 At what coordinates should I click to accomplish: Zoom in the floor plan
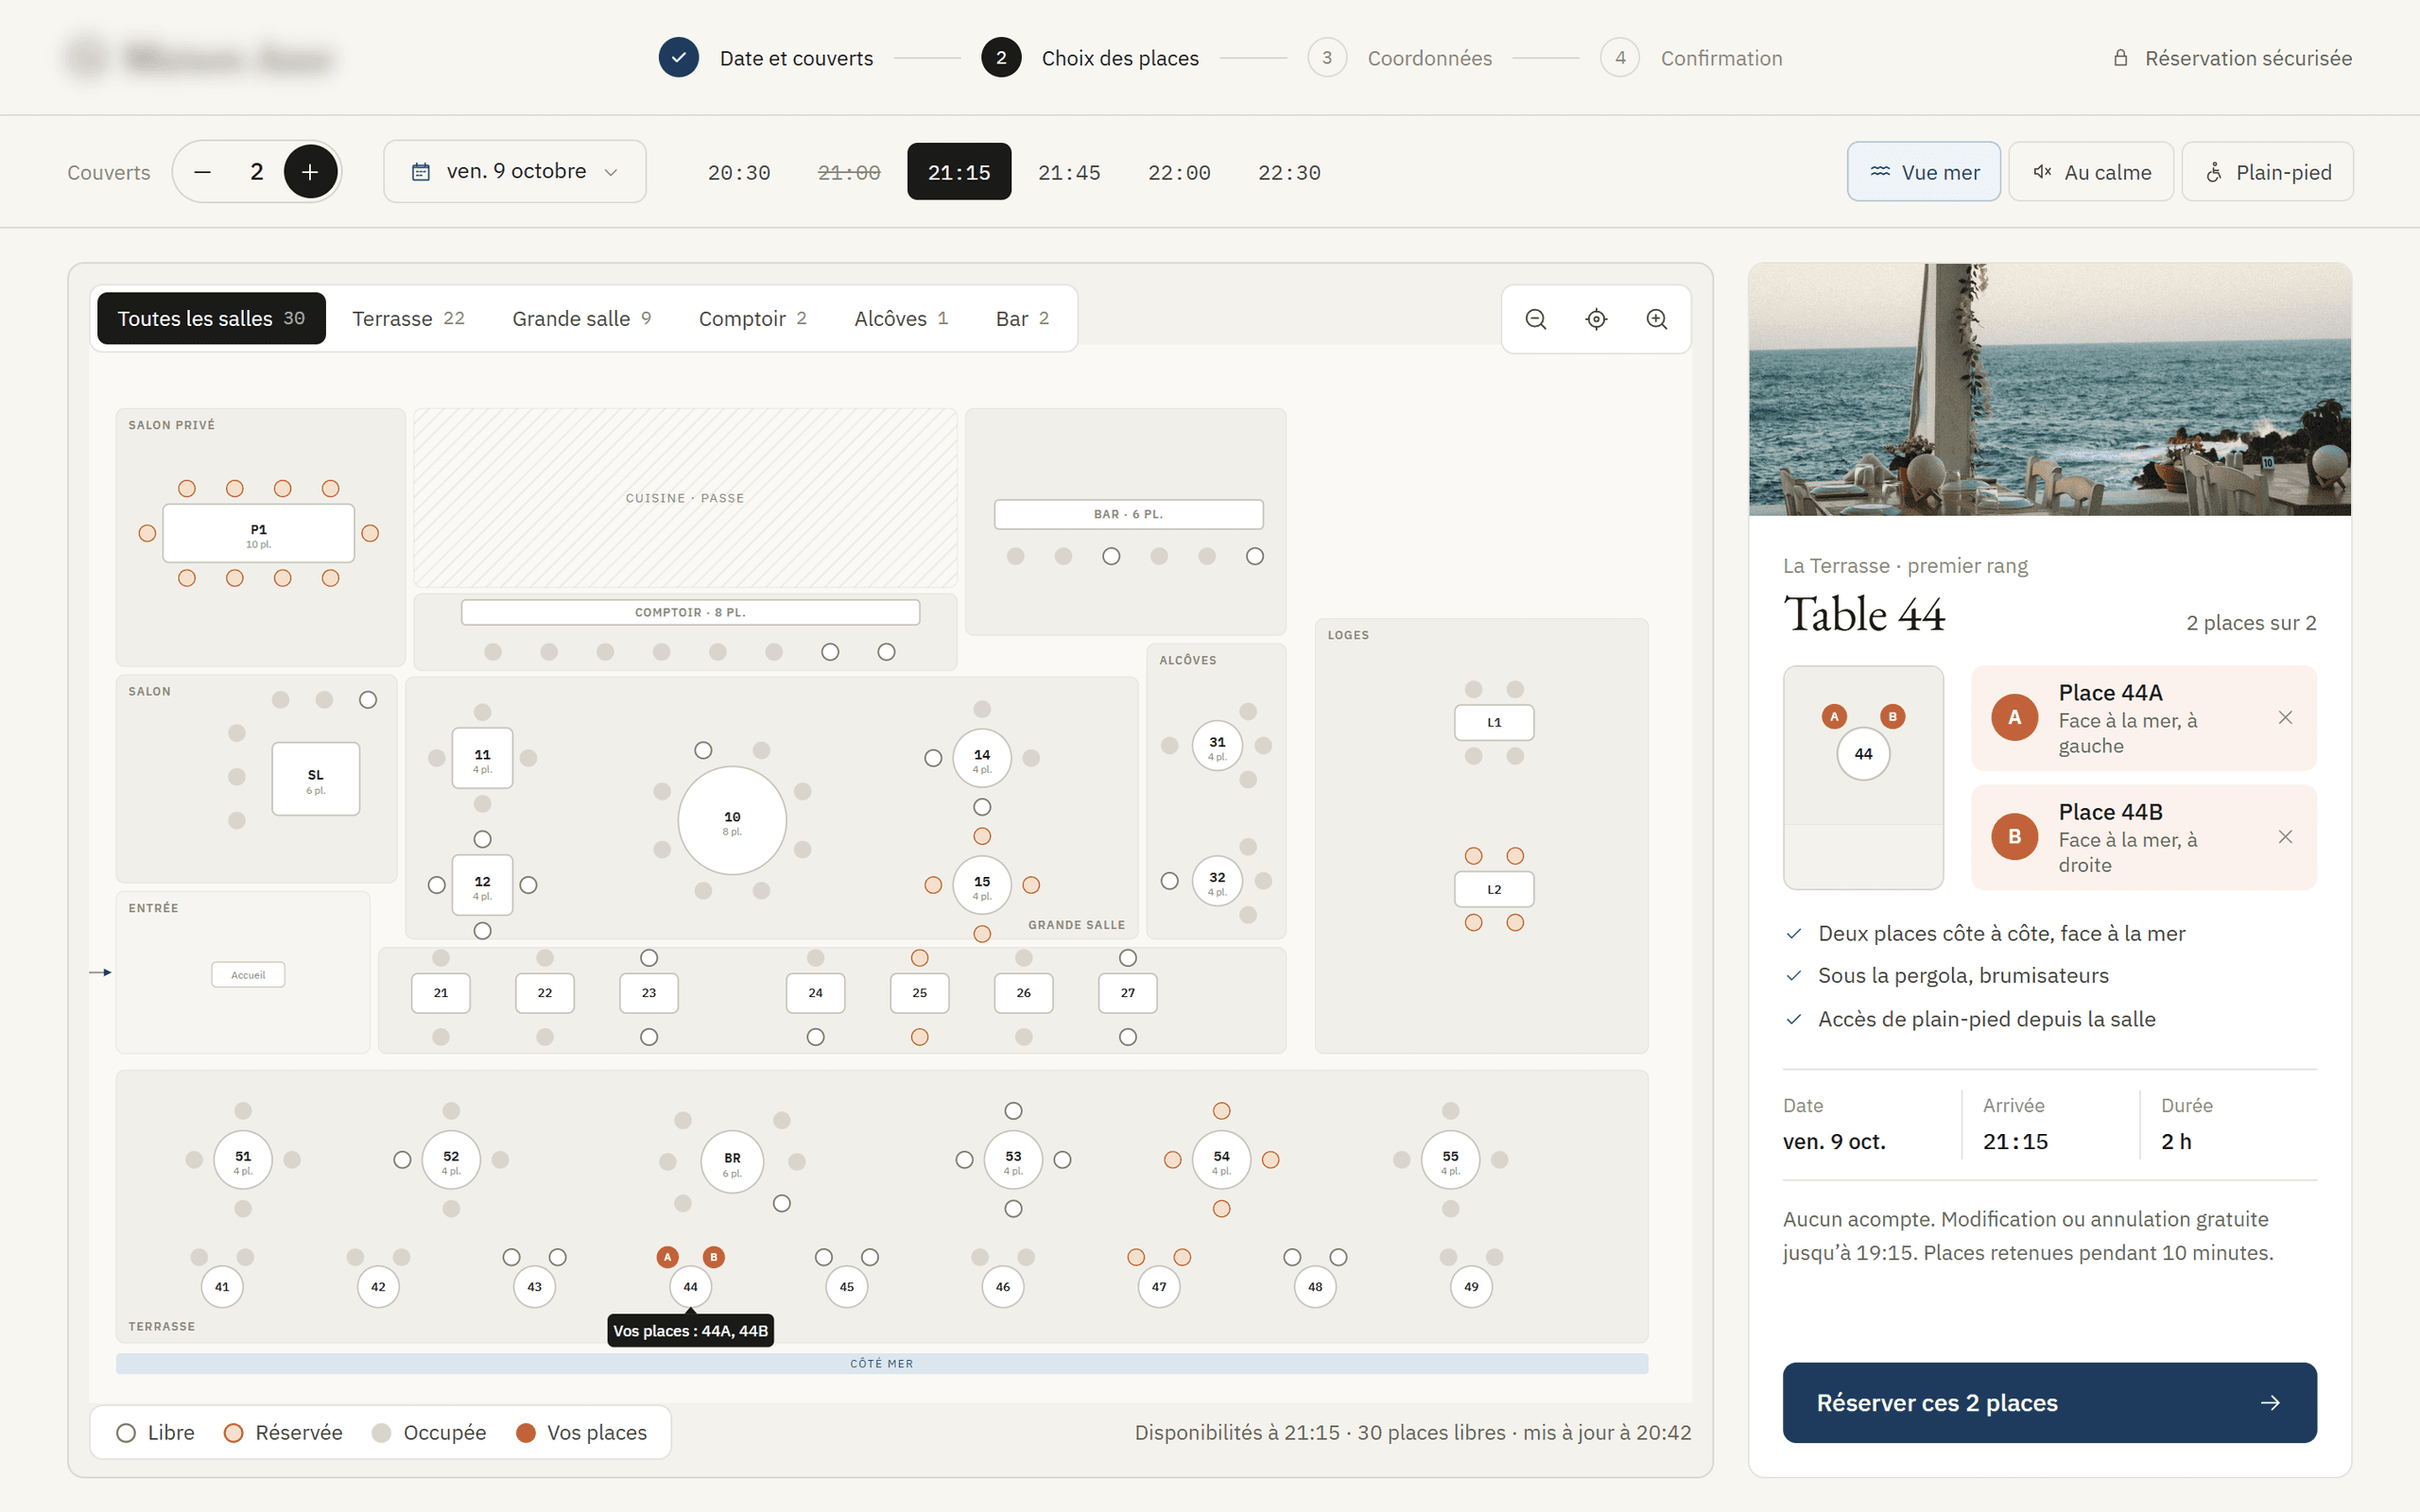(1657, 319)
